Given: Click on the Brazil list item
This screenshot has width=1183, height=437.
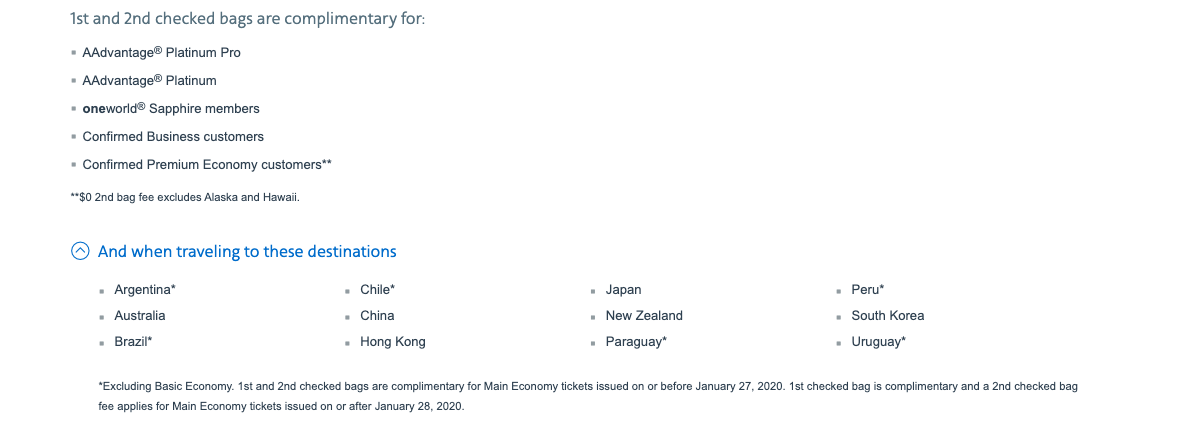Looking at the screenshot, I should pyautogui.click(x=134, y=341).
